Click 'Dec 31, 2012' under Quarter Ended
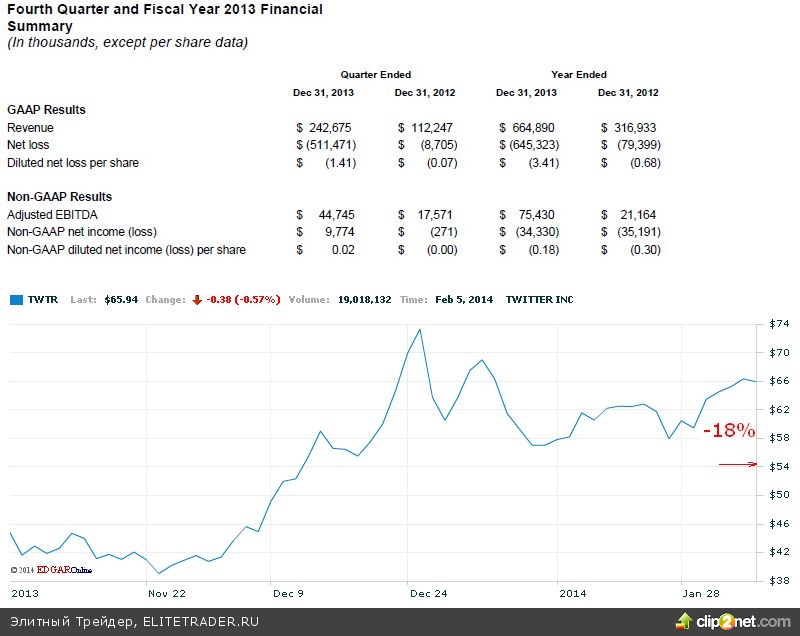Screen dimensions: 800x636 424,93
